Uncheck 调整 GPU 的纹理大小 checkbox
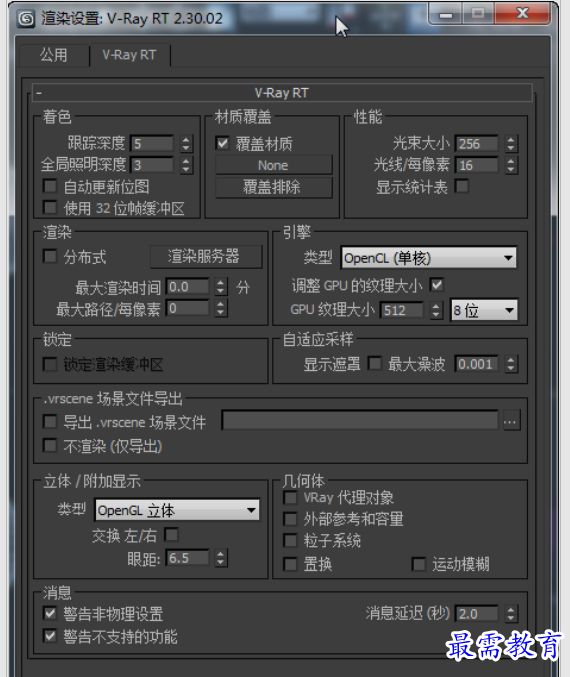 pyautogui.click(x=437, y=285)
